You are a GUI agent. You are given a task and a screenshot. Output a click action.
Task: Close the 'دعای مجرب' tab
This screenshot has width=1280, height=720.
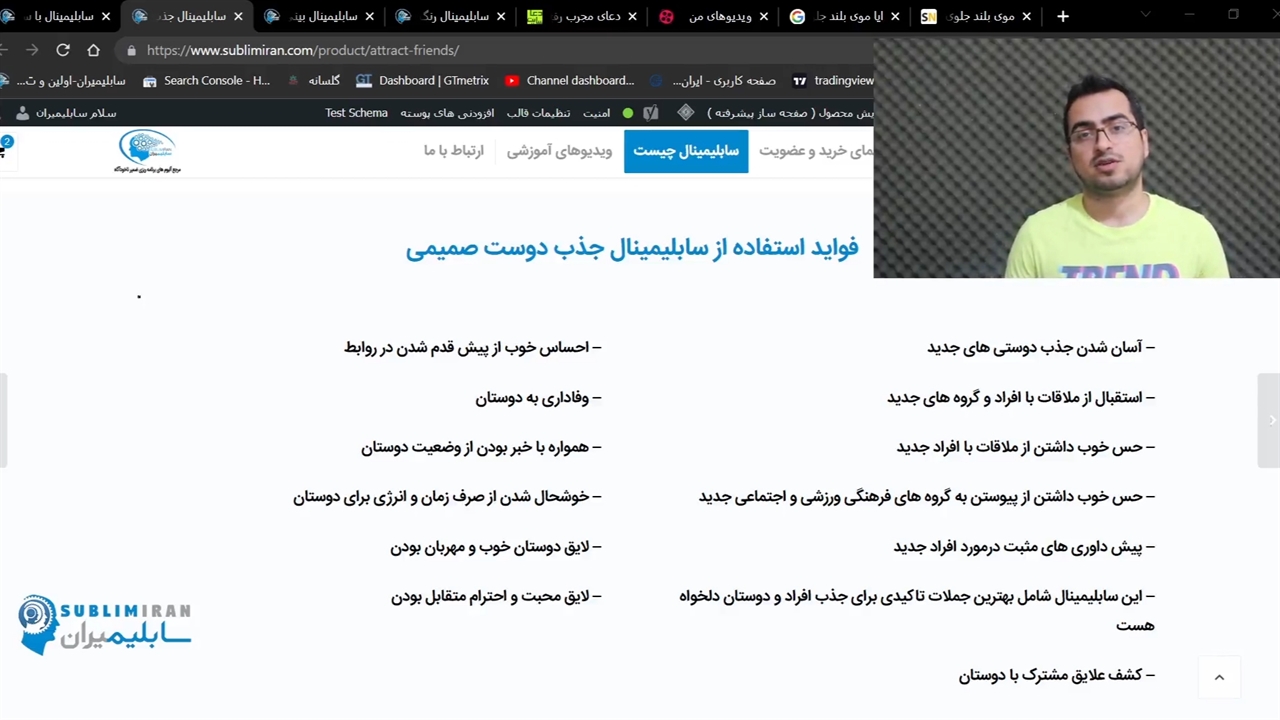coord(632,16)
